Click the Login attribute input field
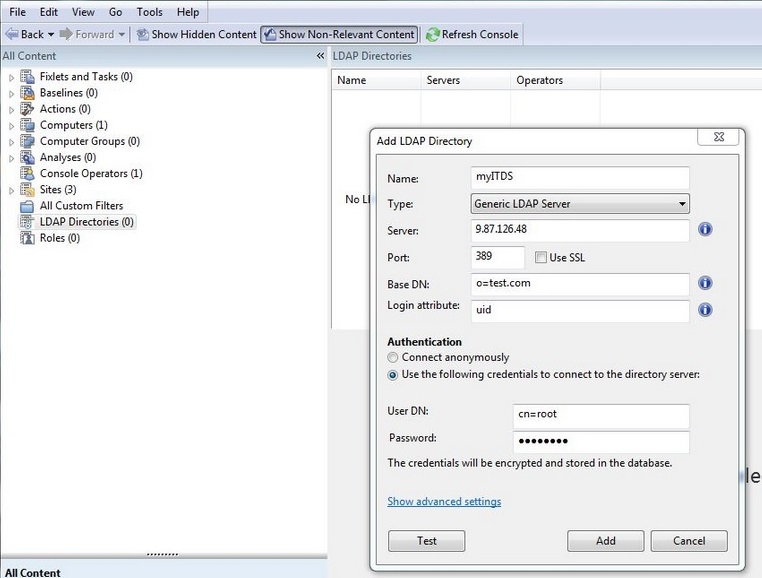This screenshot has height=578, width=762. [x=580, y=311]
